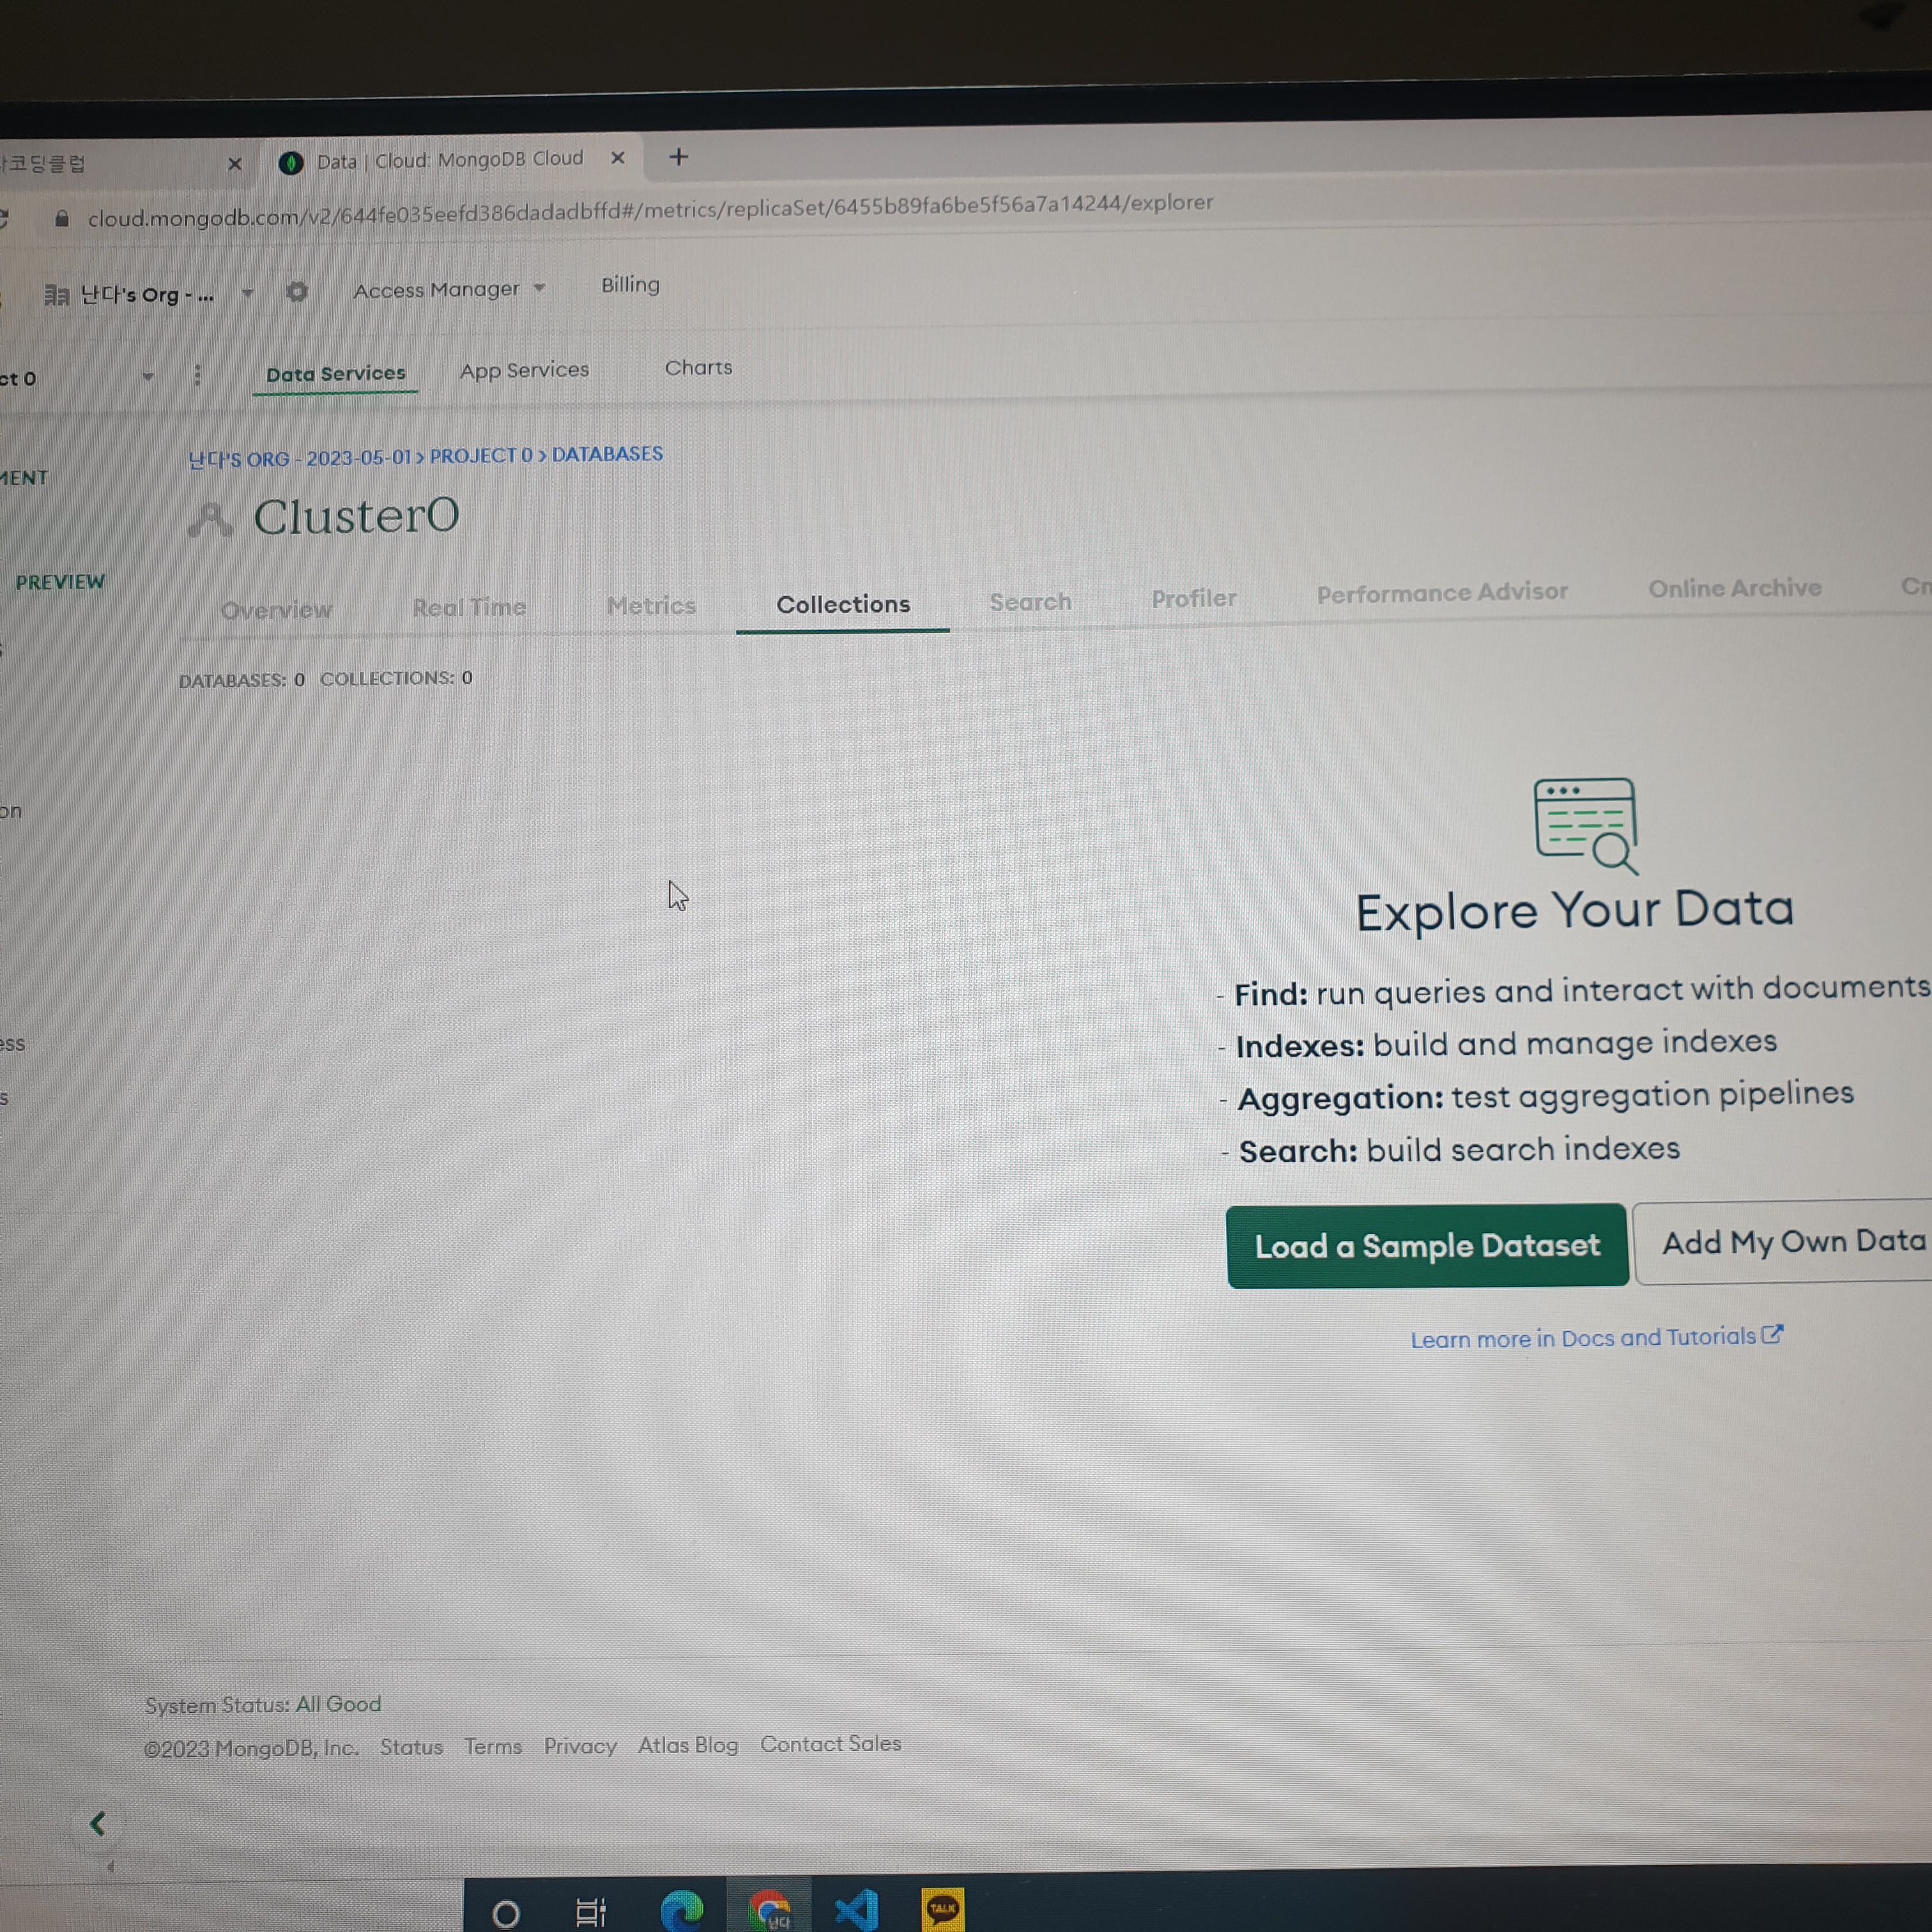
Task: Launch Microsoft Edge from the taskbar
Action: click(x=682, y=1910)
